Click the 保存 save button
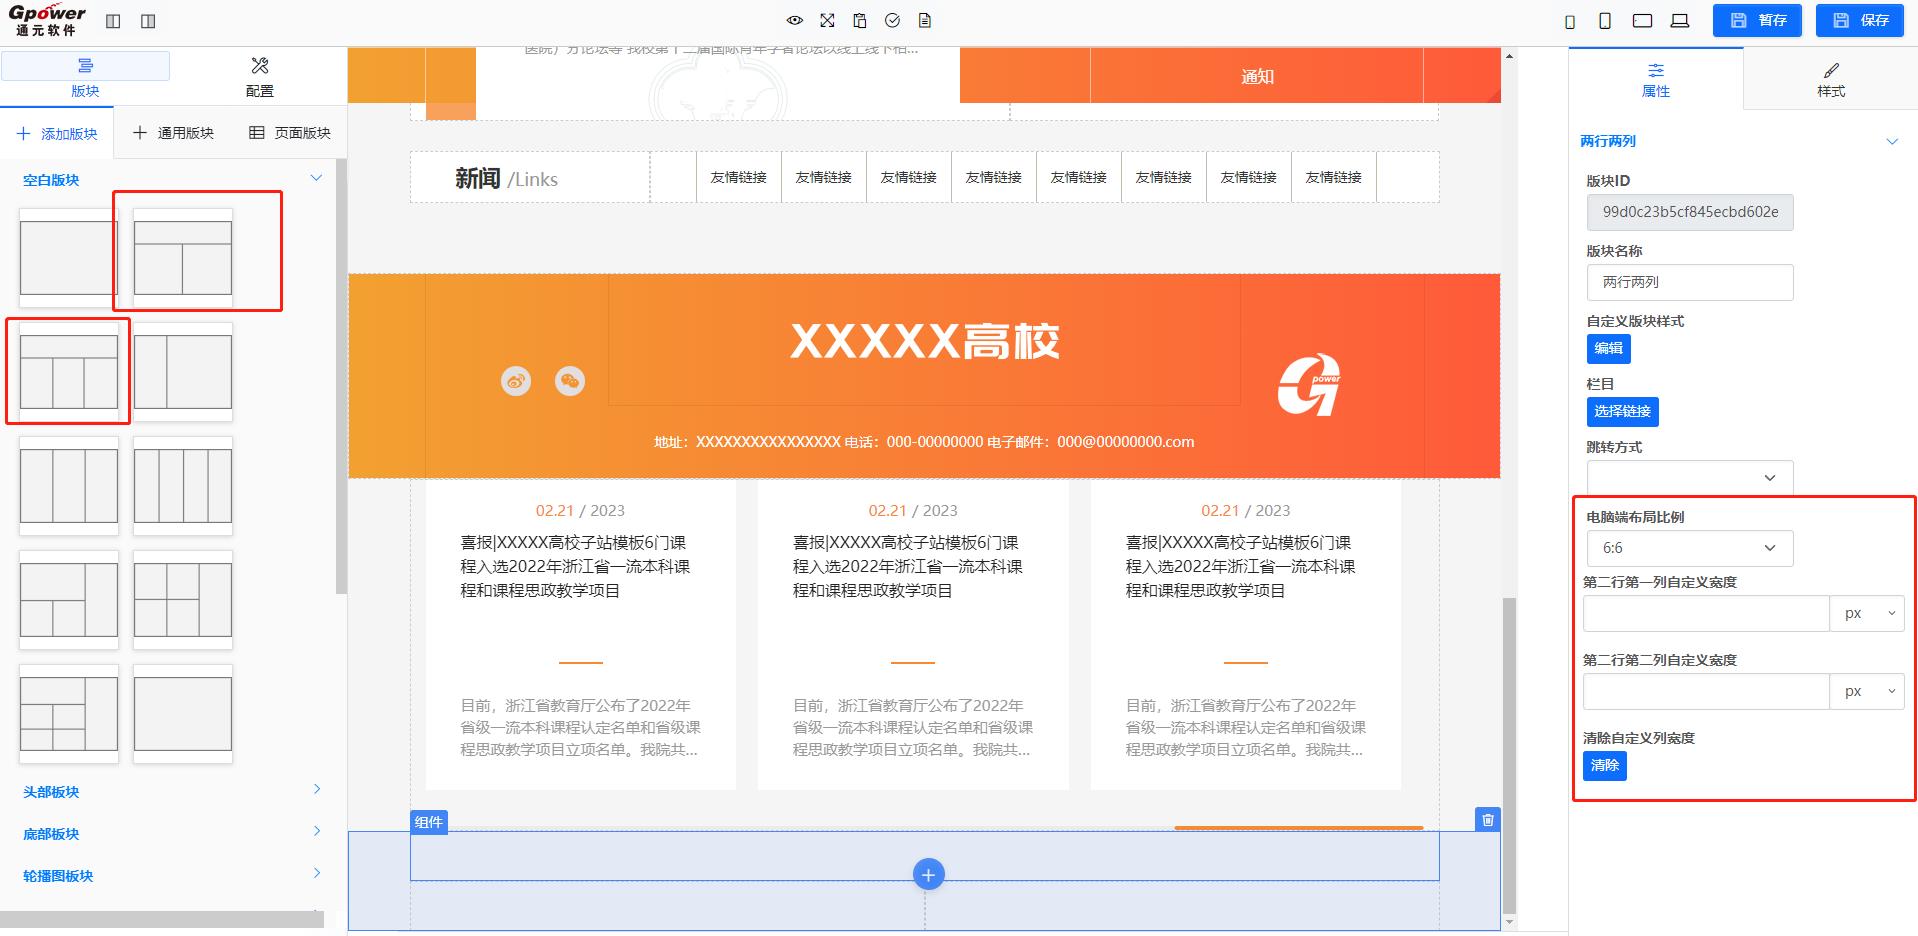The width and height of the screenshot is (1918, 936). point(1861,21)
